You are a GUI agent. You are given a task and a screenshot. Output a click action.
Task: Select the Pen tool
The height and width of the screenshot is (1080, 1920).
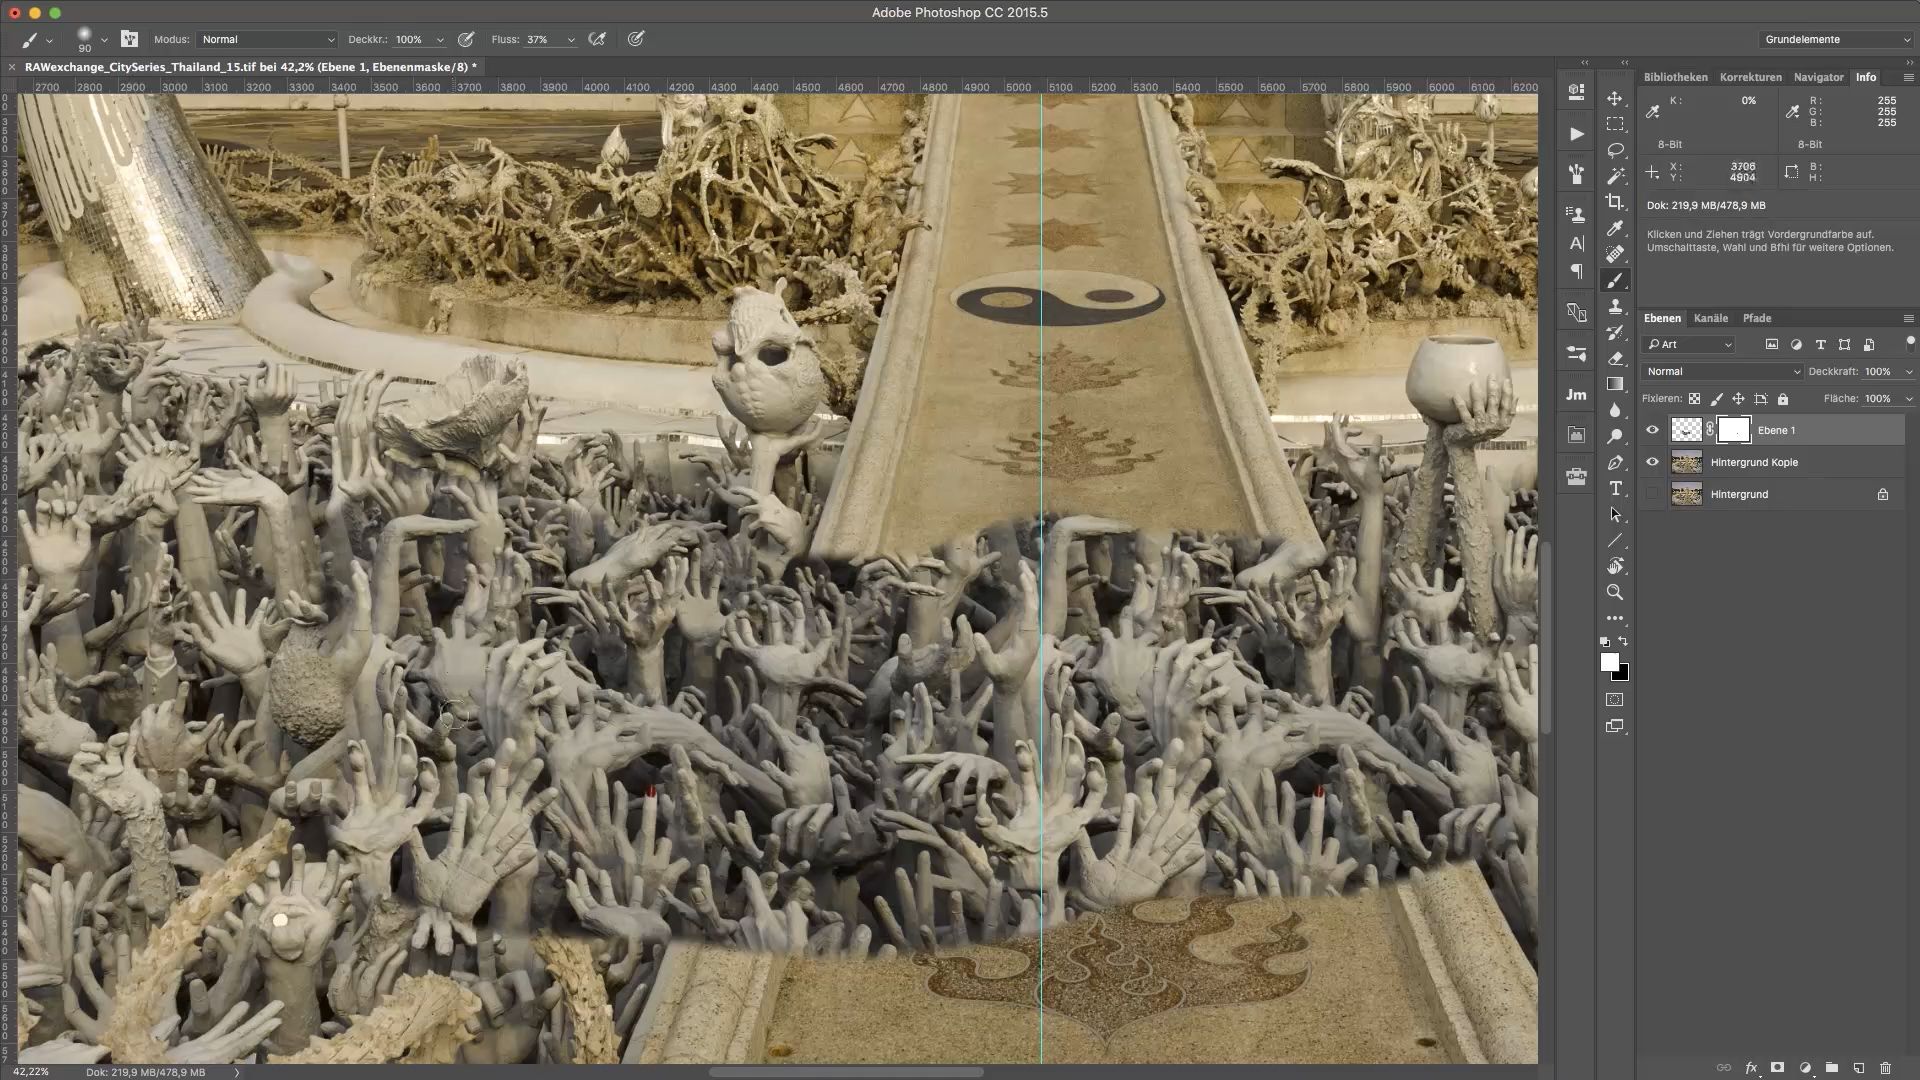pyautogui.click(x=1615, y=462)
